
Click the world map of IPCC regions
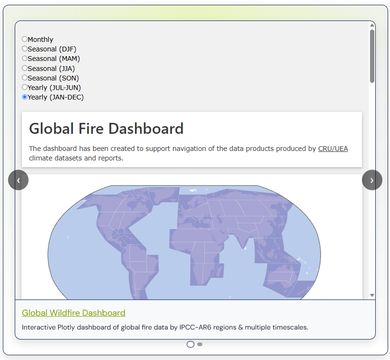point(184,242)
